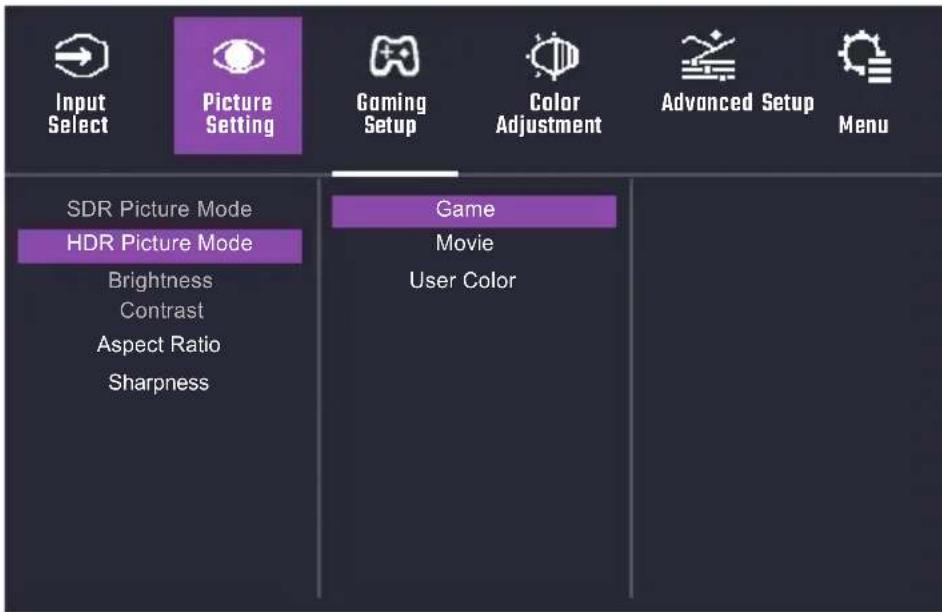942x612 pixels.
Task: Choose the Game picture mode
Action: [474, 211]
